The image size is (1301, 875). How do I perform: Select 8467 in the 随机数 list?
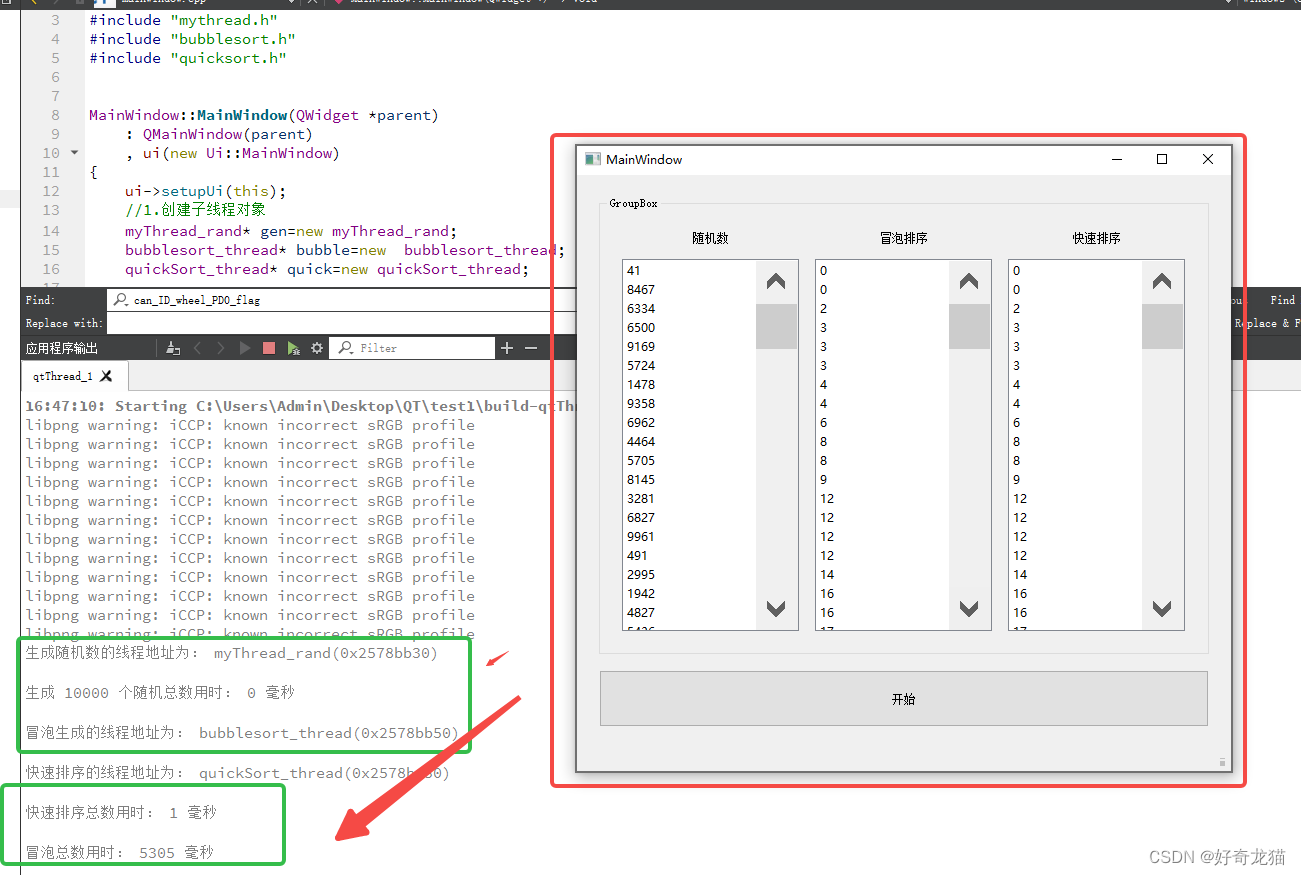641,289
